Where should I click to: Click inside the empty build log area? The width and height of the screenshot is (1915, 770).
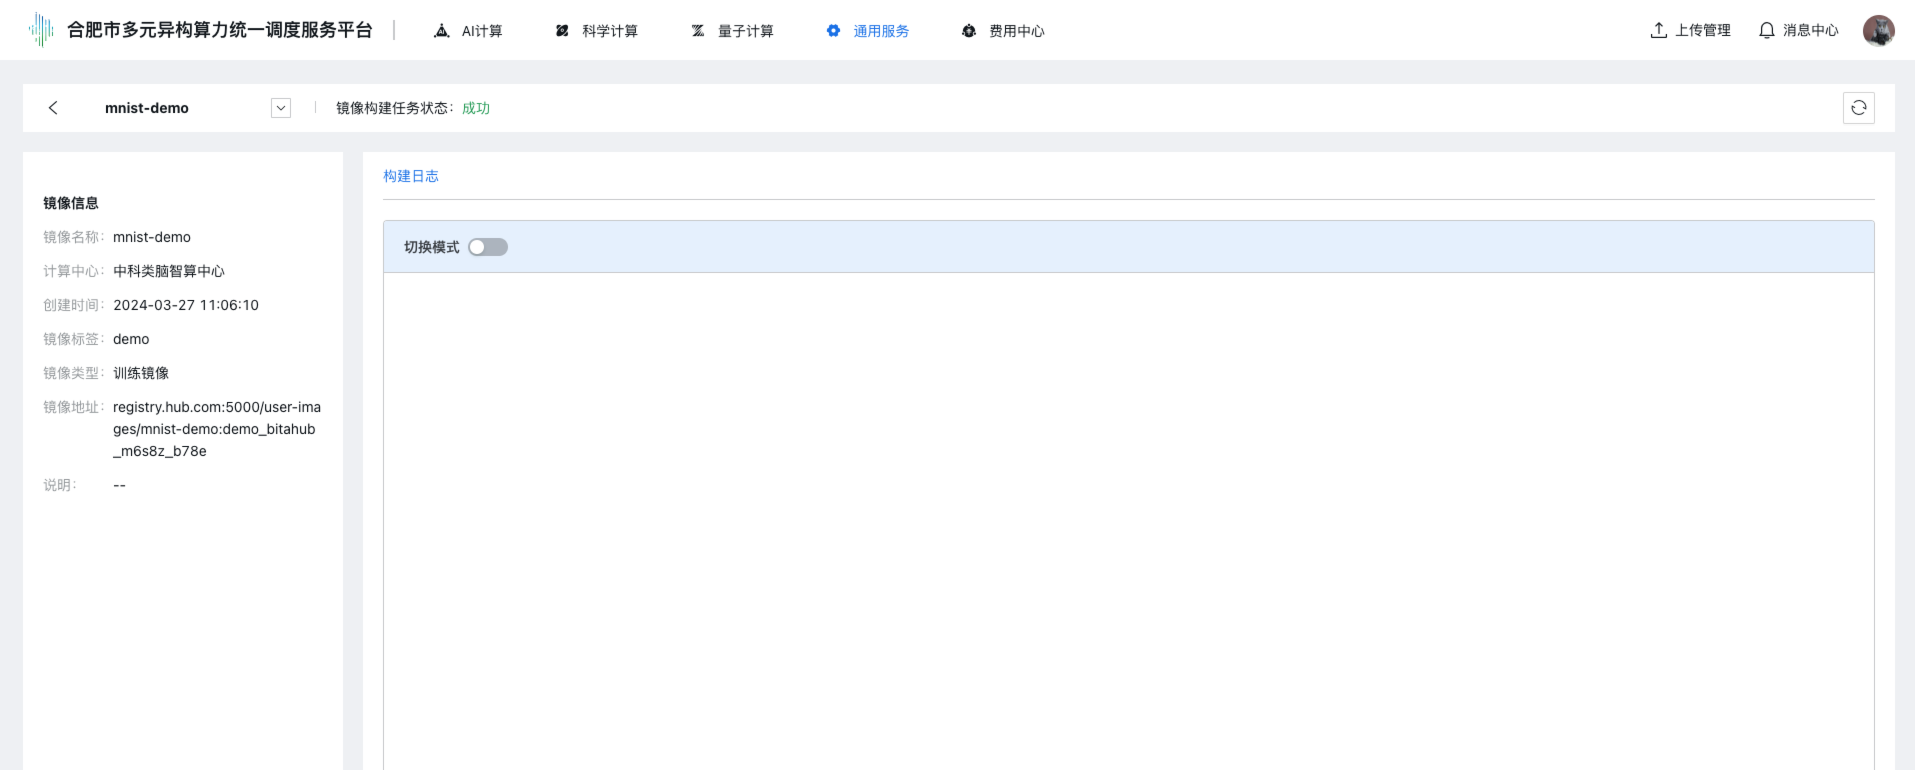pos(1128,520)
